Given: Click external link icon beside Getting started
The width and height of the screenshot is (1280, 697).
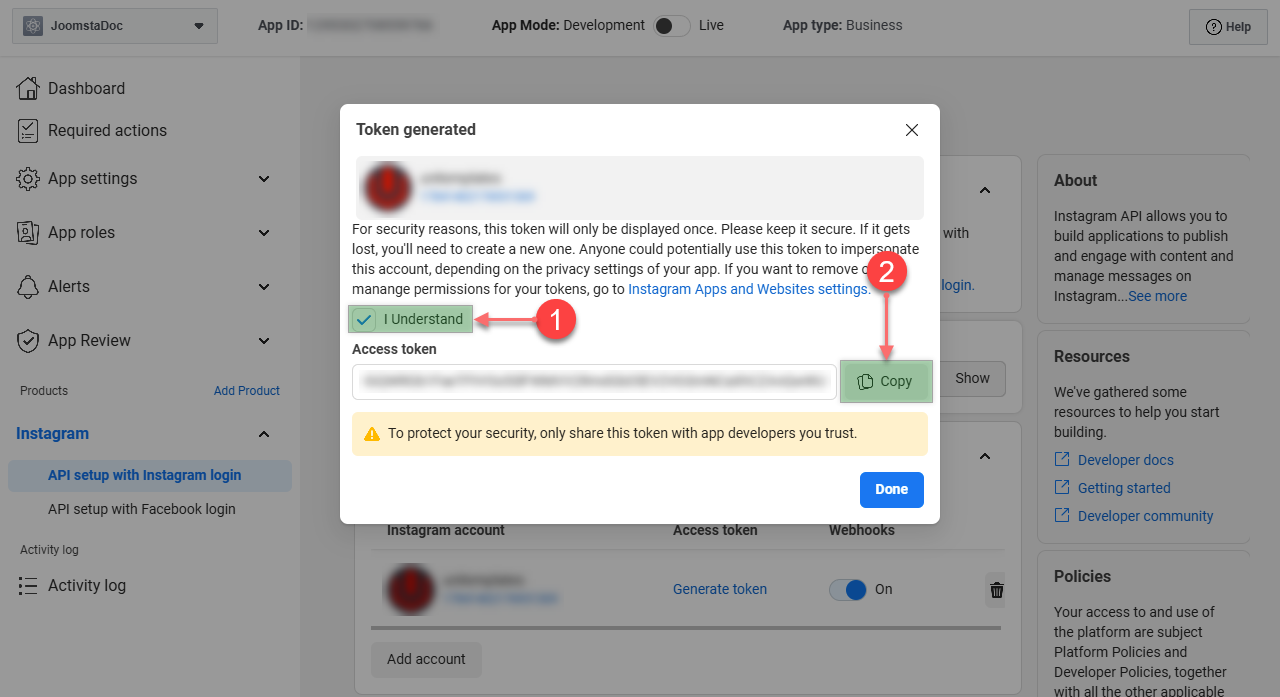Looking at the screenshot, I should pos(1062,488).
